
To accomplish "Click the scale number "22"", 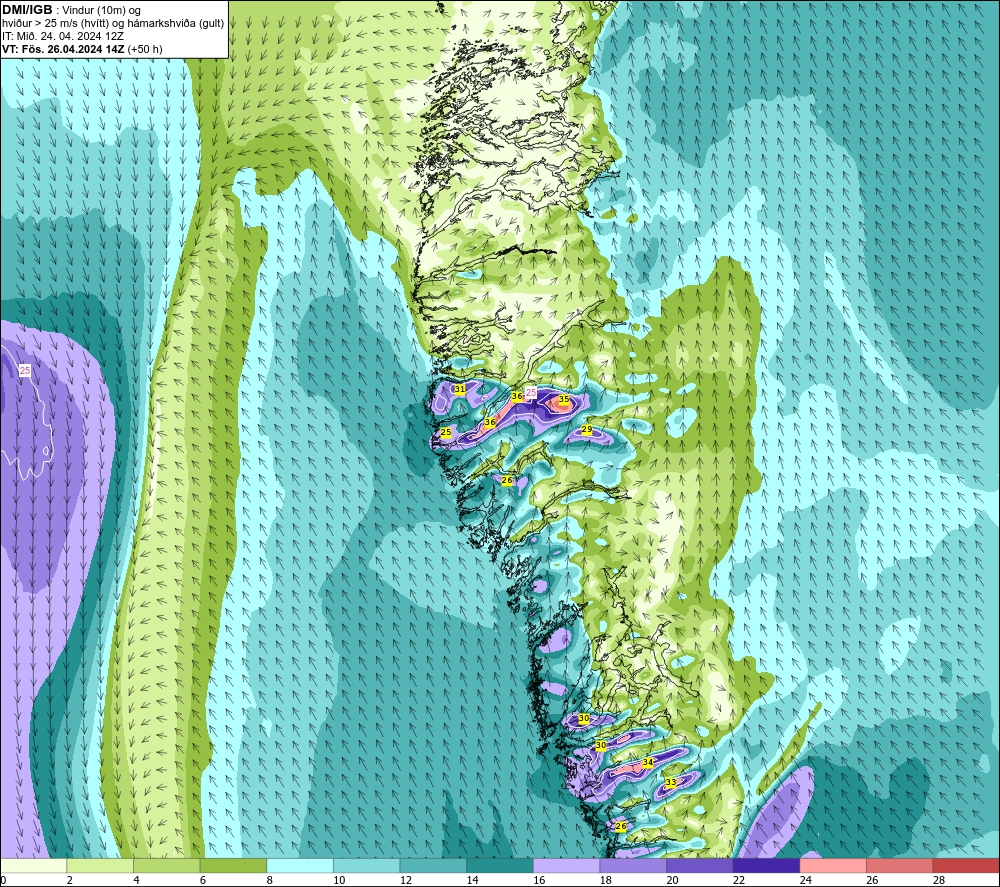I will point(739,880).
